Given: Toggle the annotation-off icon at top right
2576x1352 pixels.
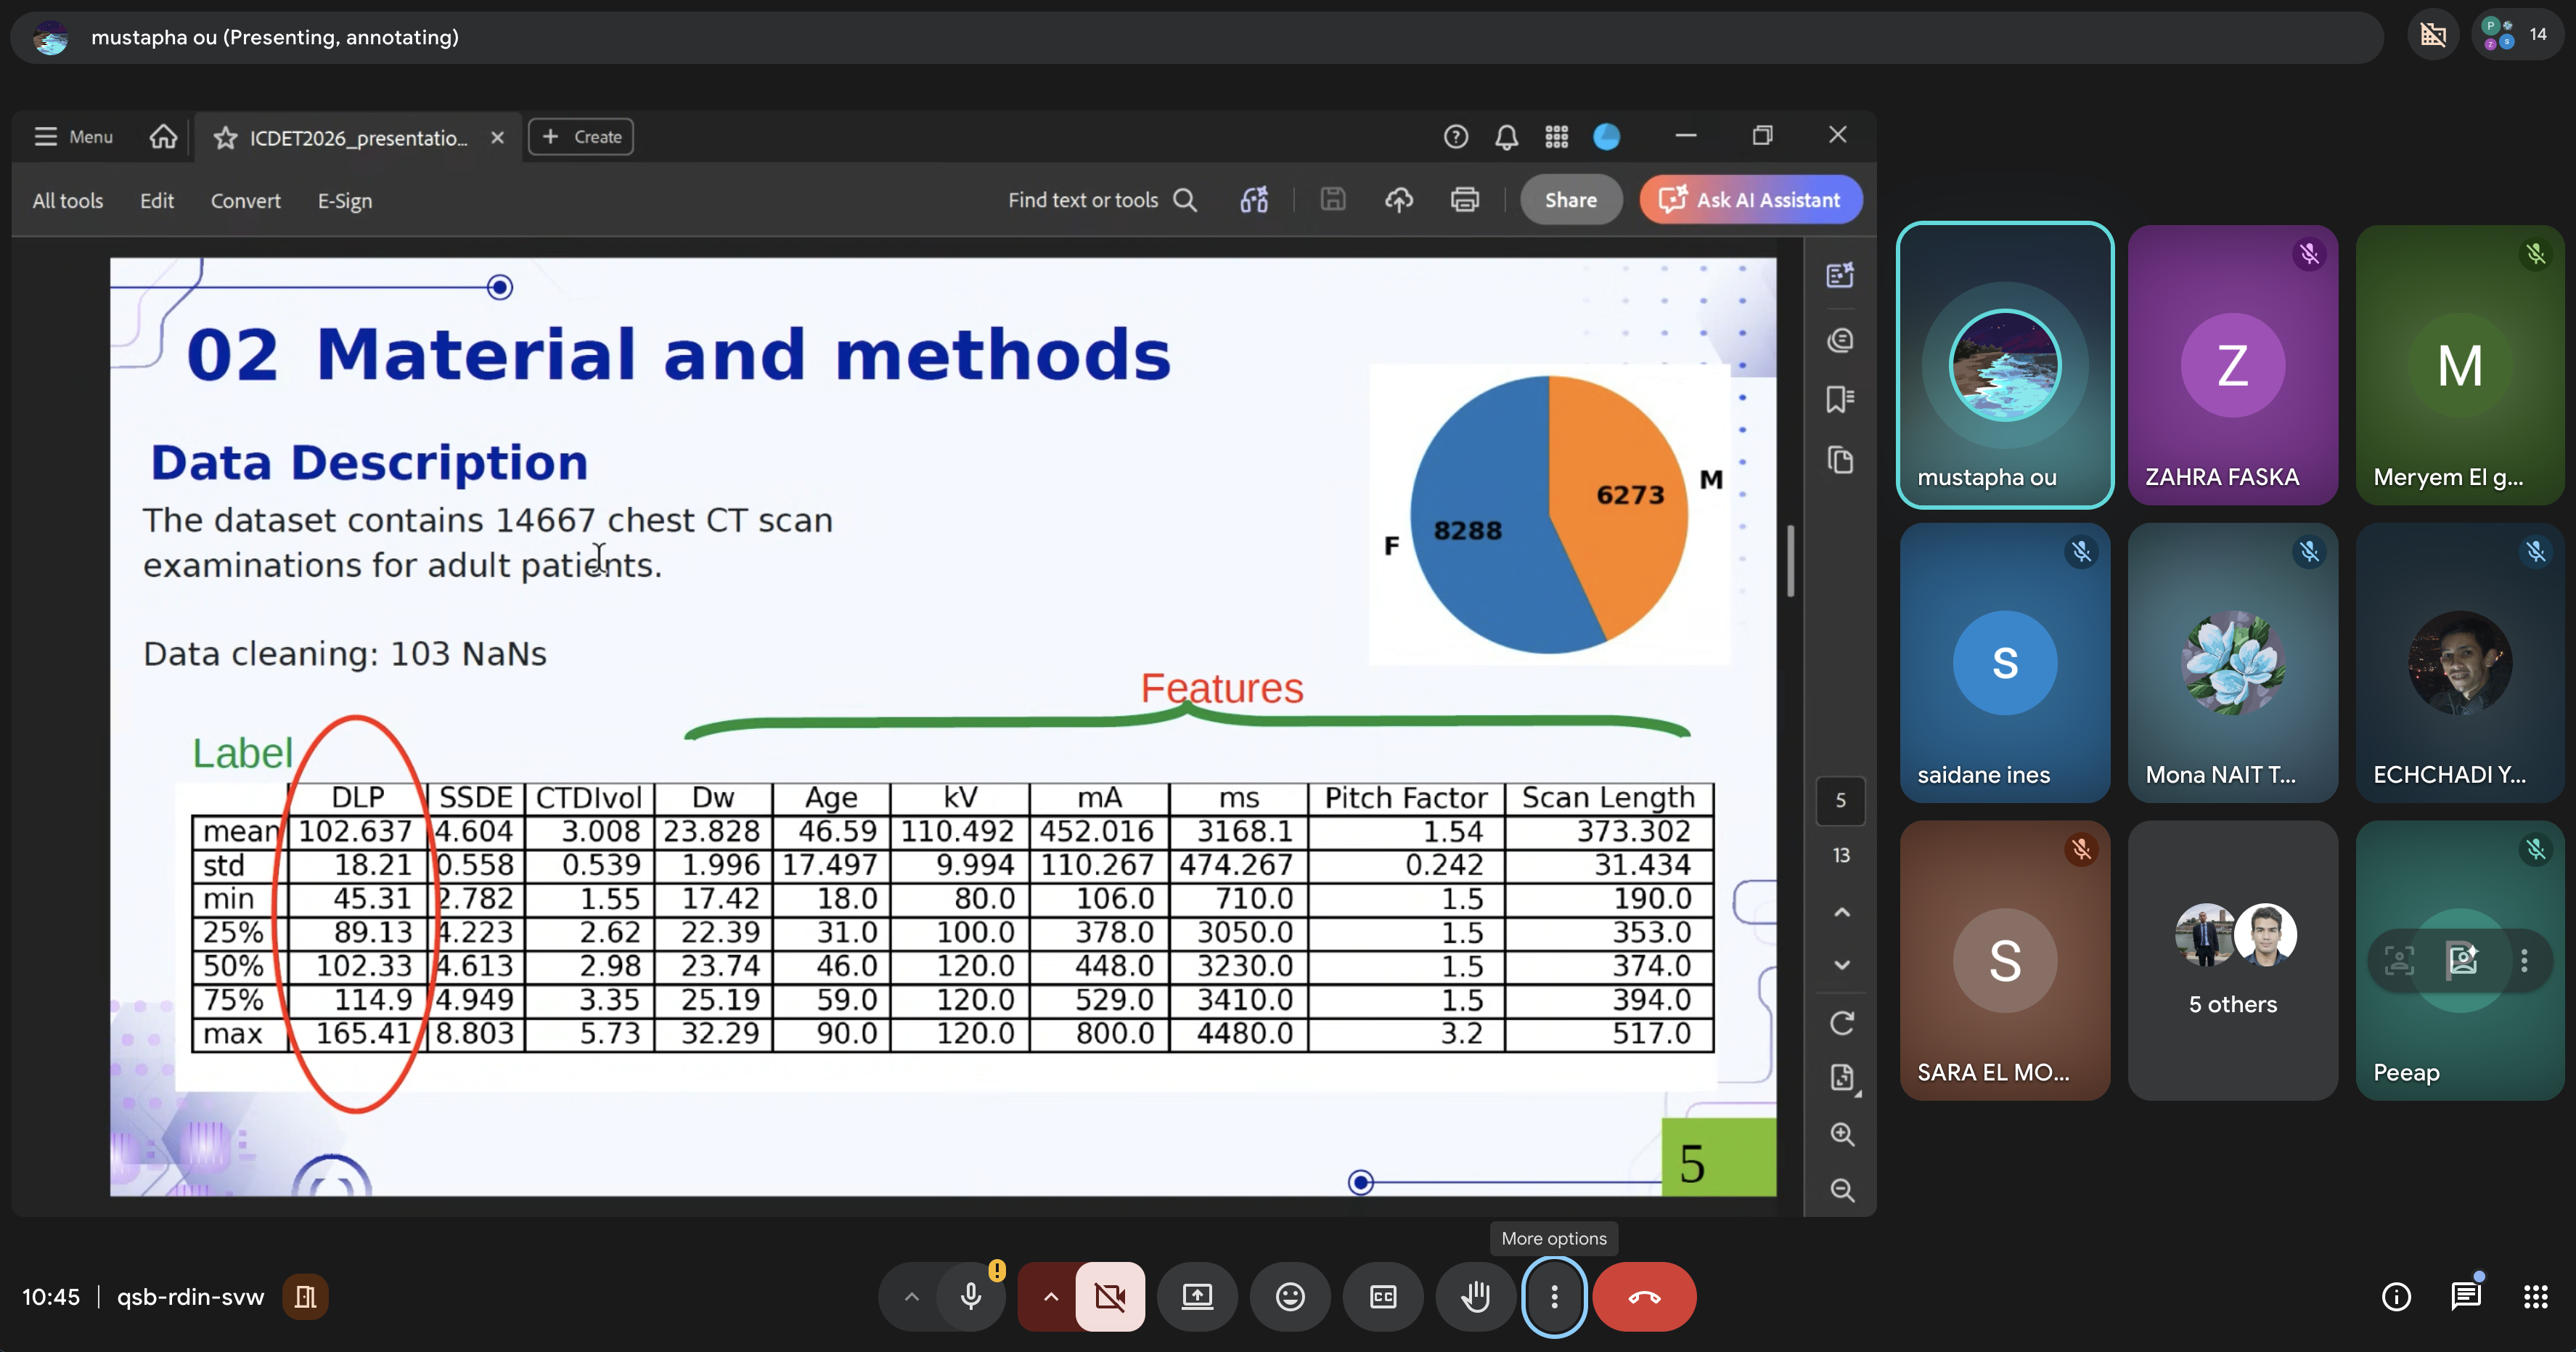Looking at the screenshot, I should pos(2433,35).
